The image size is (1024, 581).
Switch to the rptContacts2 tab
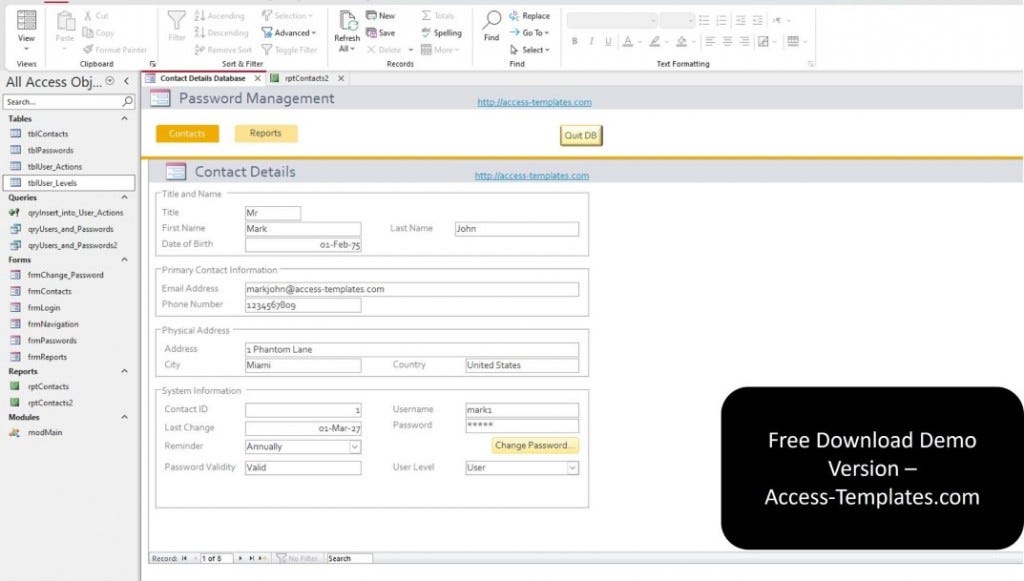click(308, 77)
